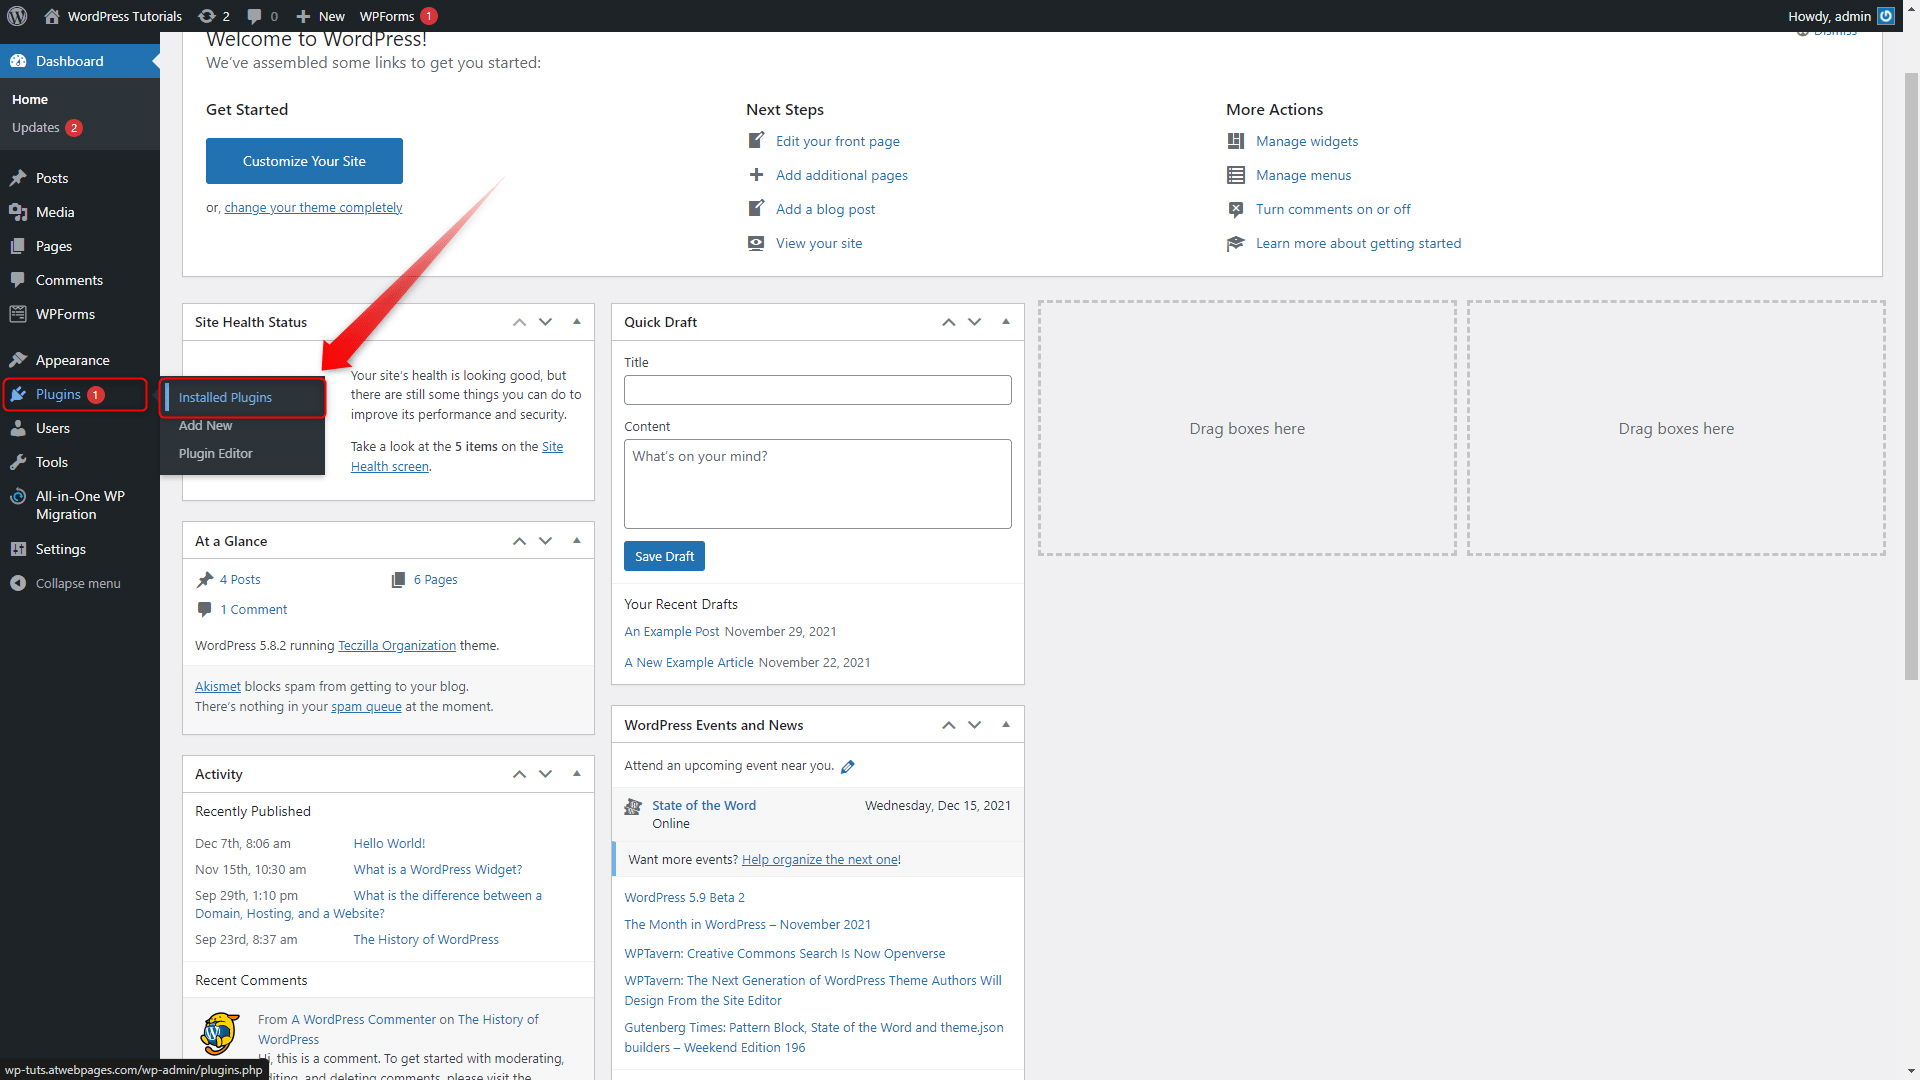The image size is (1920, 1080).
Task: Collapse the WordPress Events and News panel
Action: [1006, 725]
